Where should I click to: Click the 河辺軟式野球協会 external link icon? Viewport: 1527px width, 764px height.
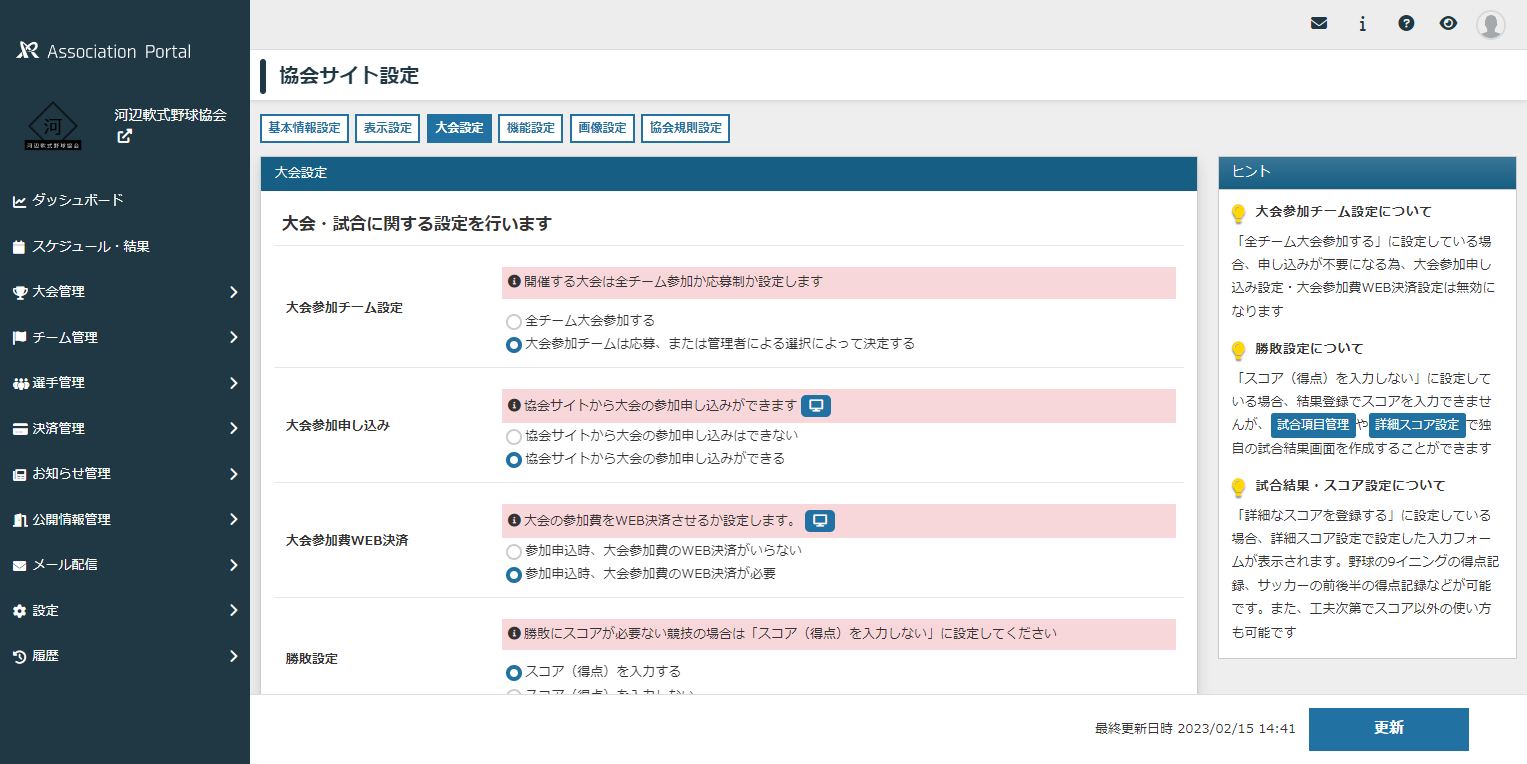click(x=124, y=136)
